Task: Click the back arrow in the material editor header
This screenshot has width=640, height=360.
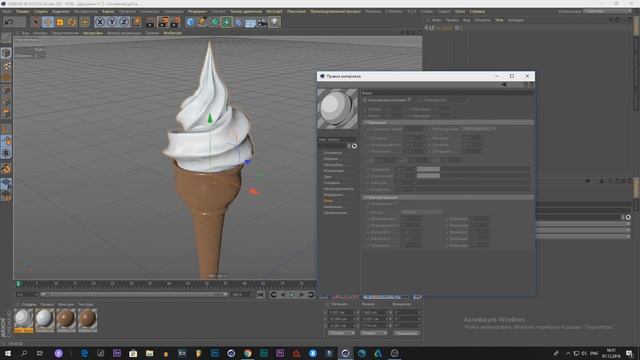Action: point(504,84)
